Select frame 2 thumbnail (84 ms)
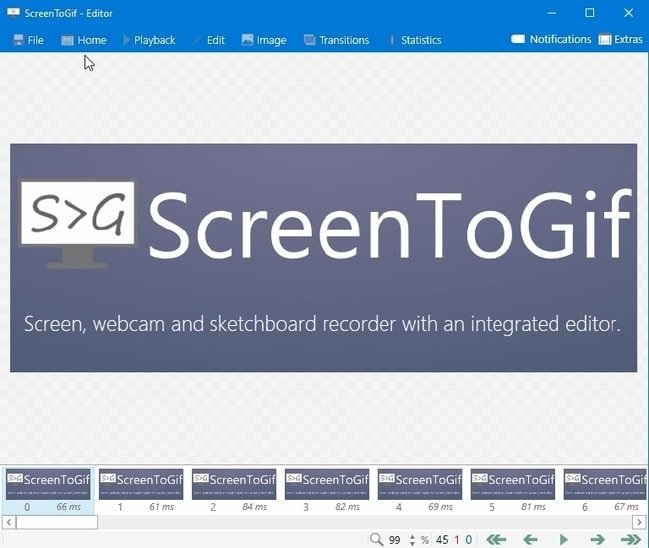This screenshot has height=548, width=649. pos(234,491)
